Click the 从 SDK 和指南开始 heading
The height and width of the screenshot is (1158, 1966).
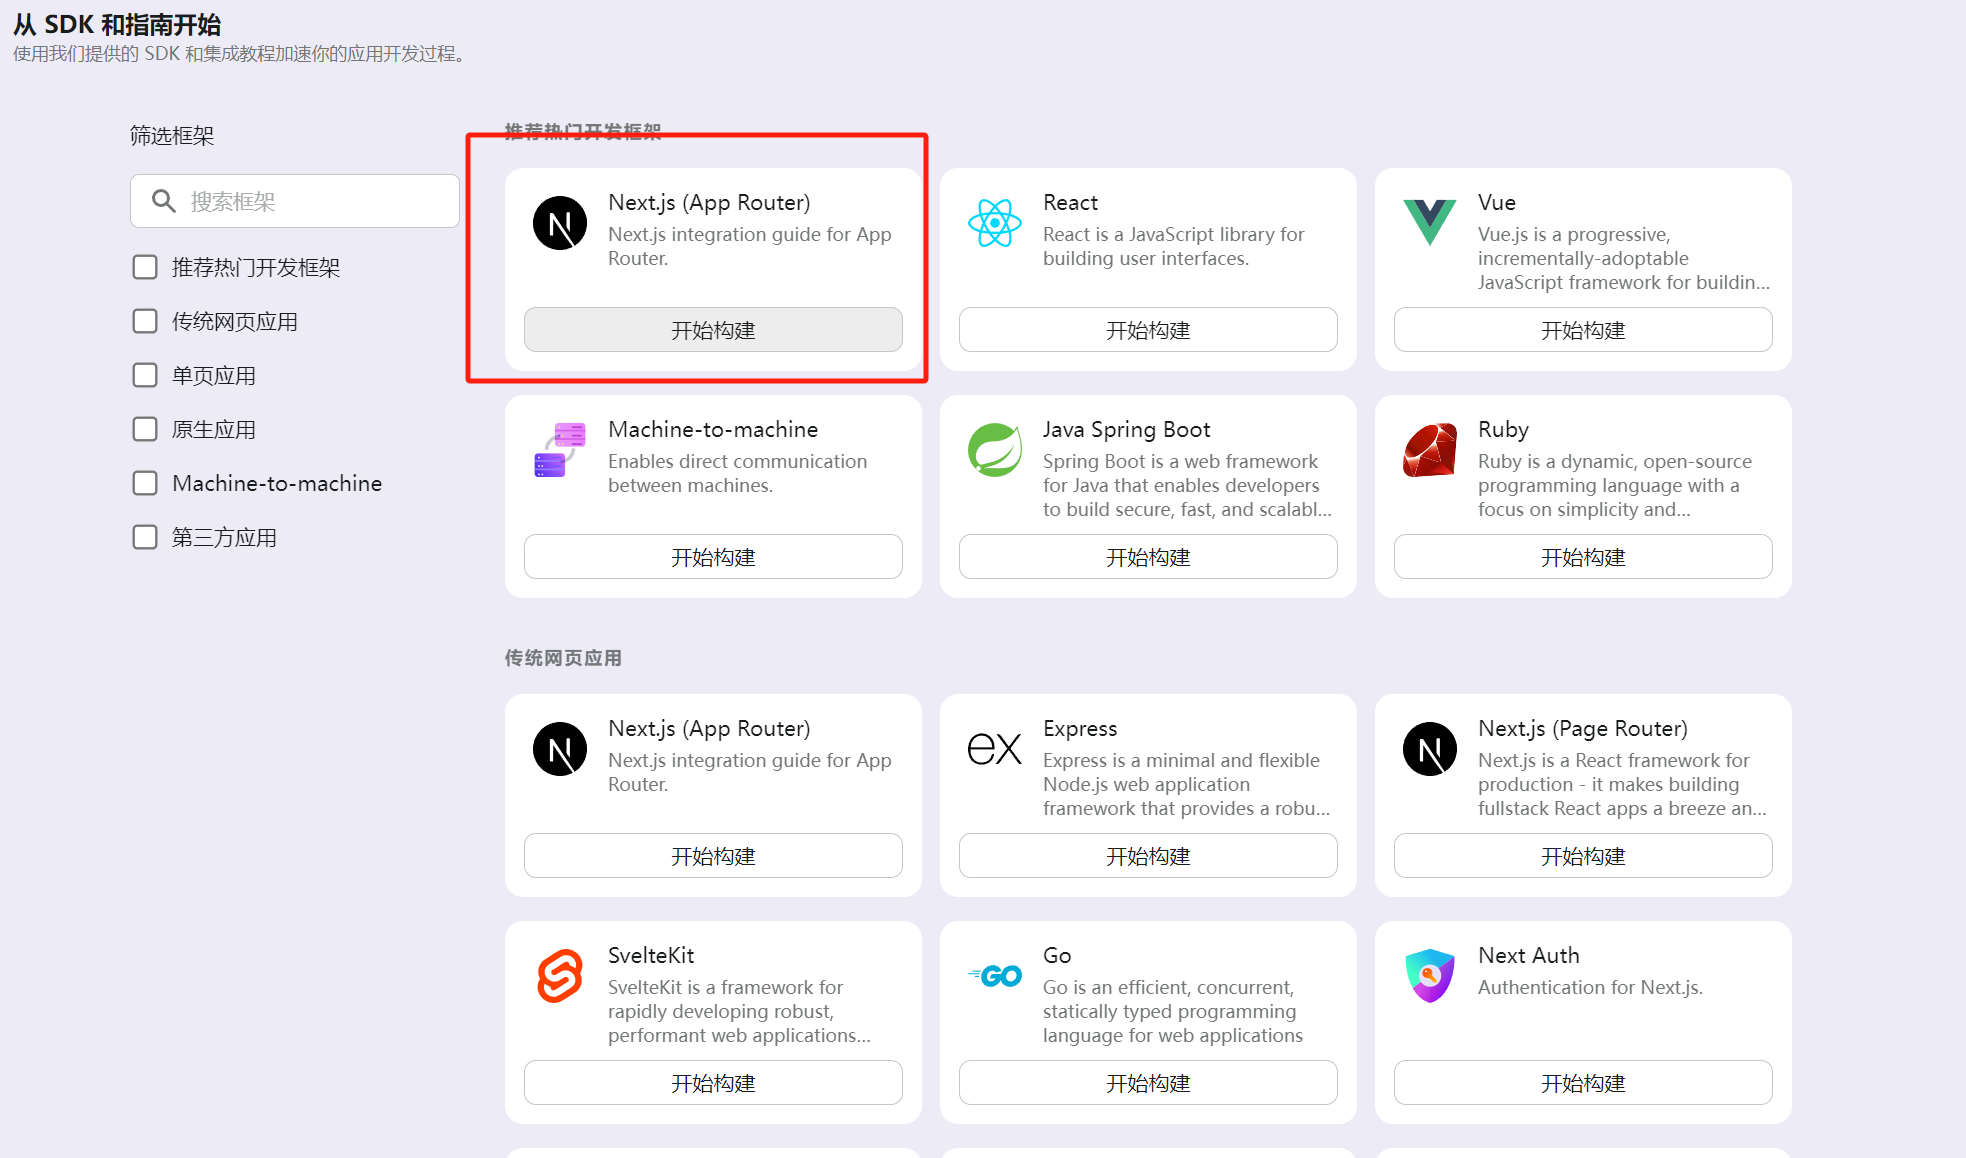click(x=117, y=24)
